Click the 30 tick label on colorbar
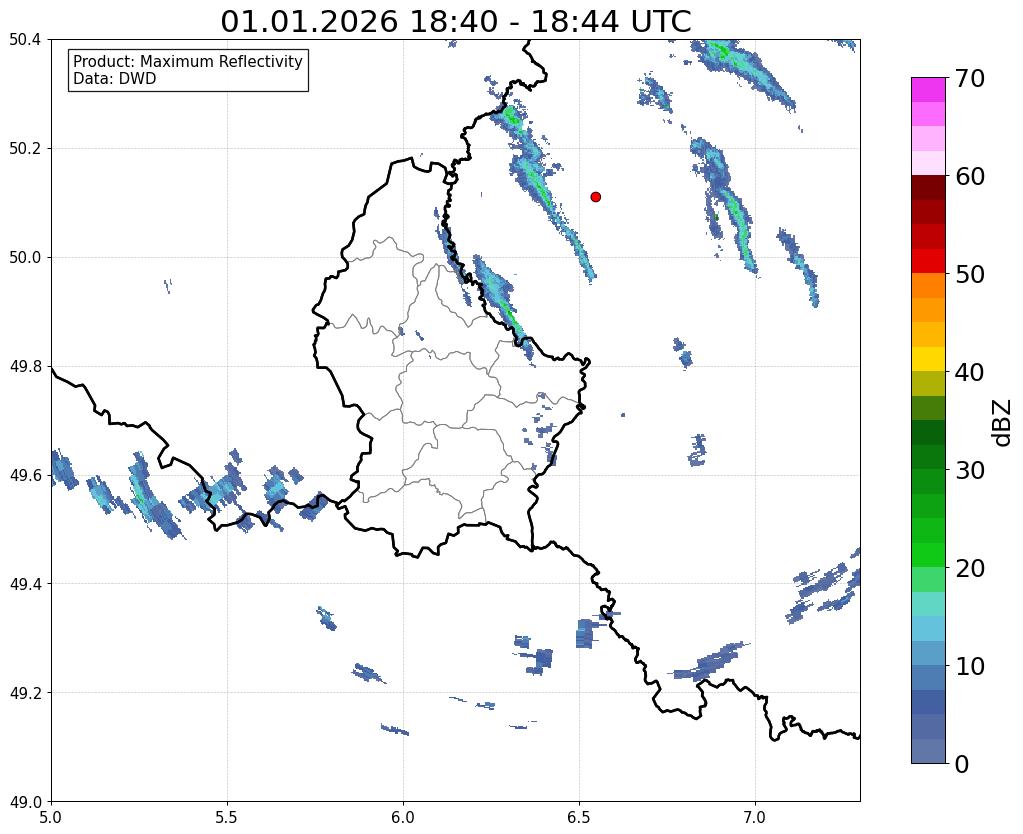1023x834 pixels. pos(969,470)
